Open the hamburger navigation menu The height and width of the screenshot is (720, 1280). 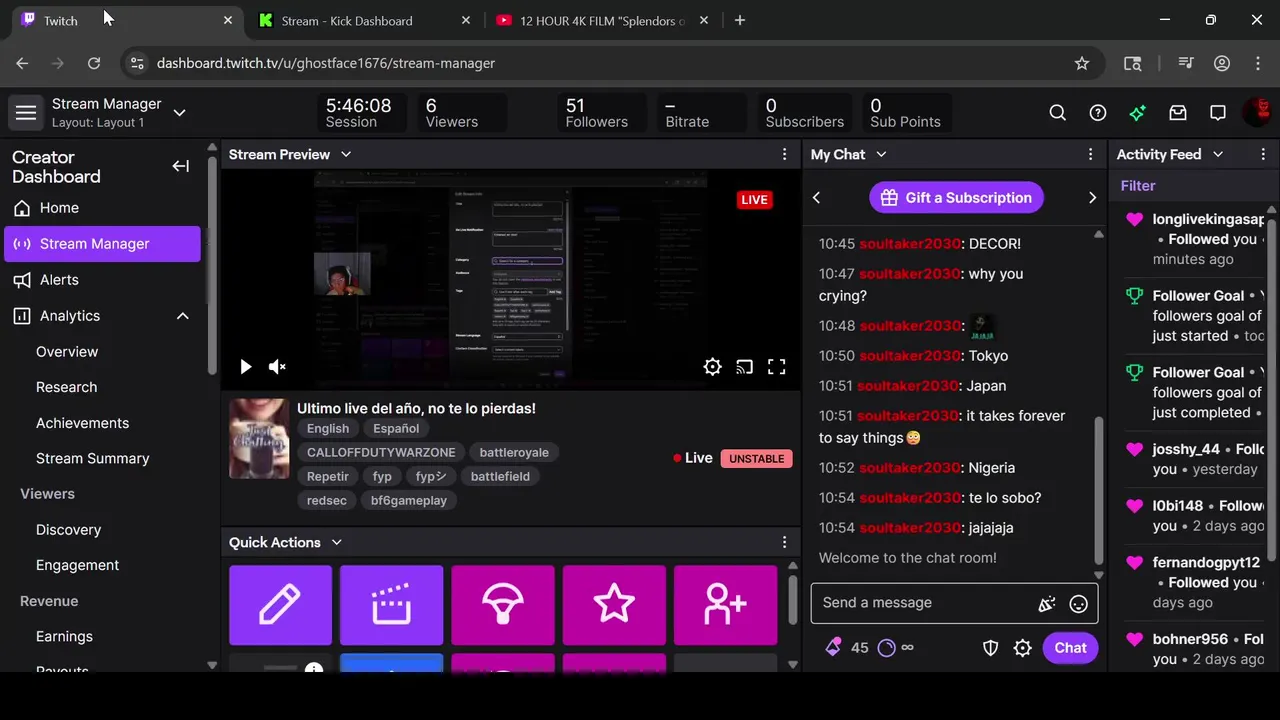[x=26, y=113]
